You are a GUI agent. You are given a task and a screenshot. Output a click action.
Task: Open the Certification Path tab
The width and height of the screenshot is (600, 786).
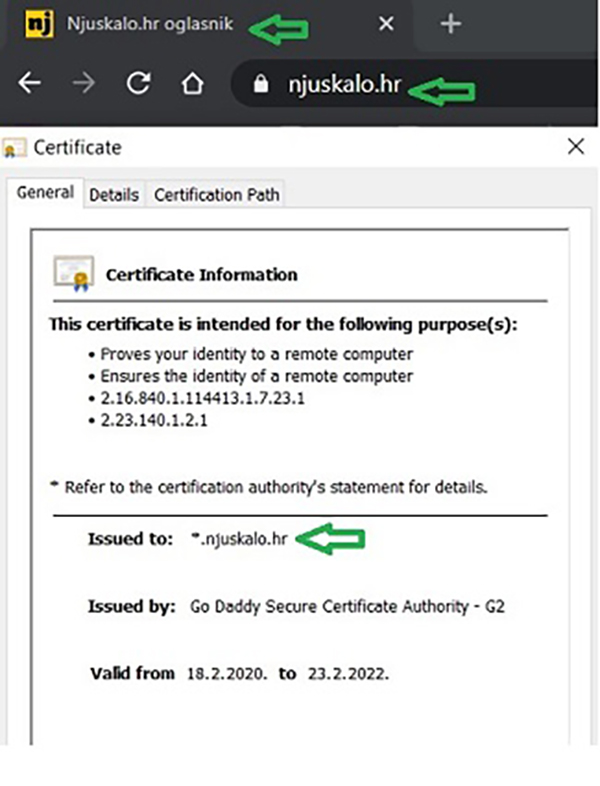217,194
